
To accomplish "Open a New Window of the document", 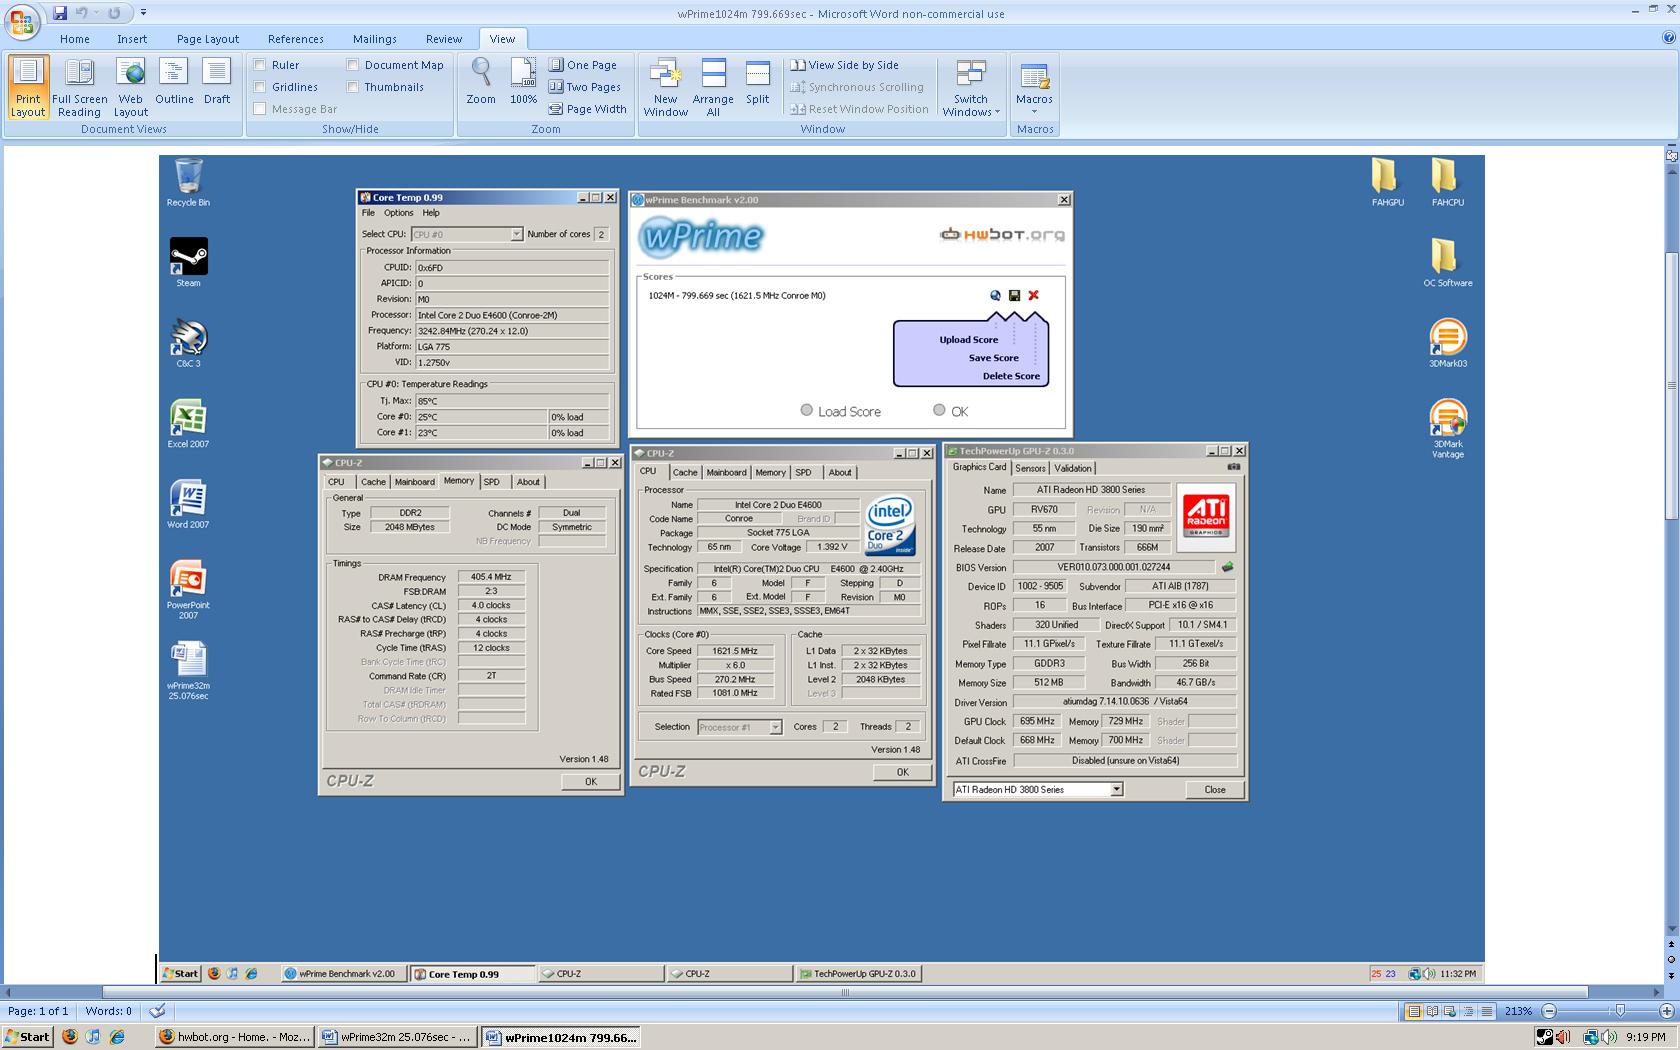I will pyautogui.click(x=665, y=87).
